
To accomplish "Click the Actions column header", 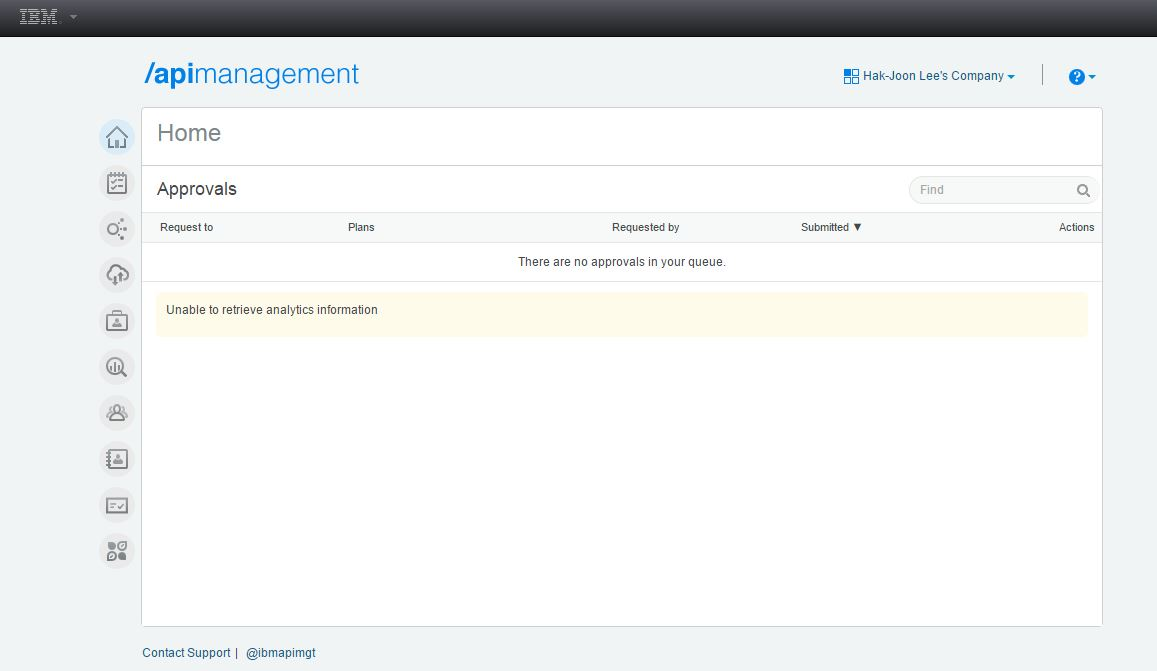I will tap(1077, 227).
